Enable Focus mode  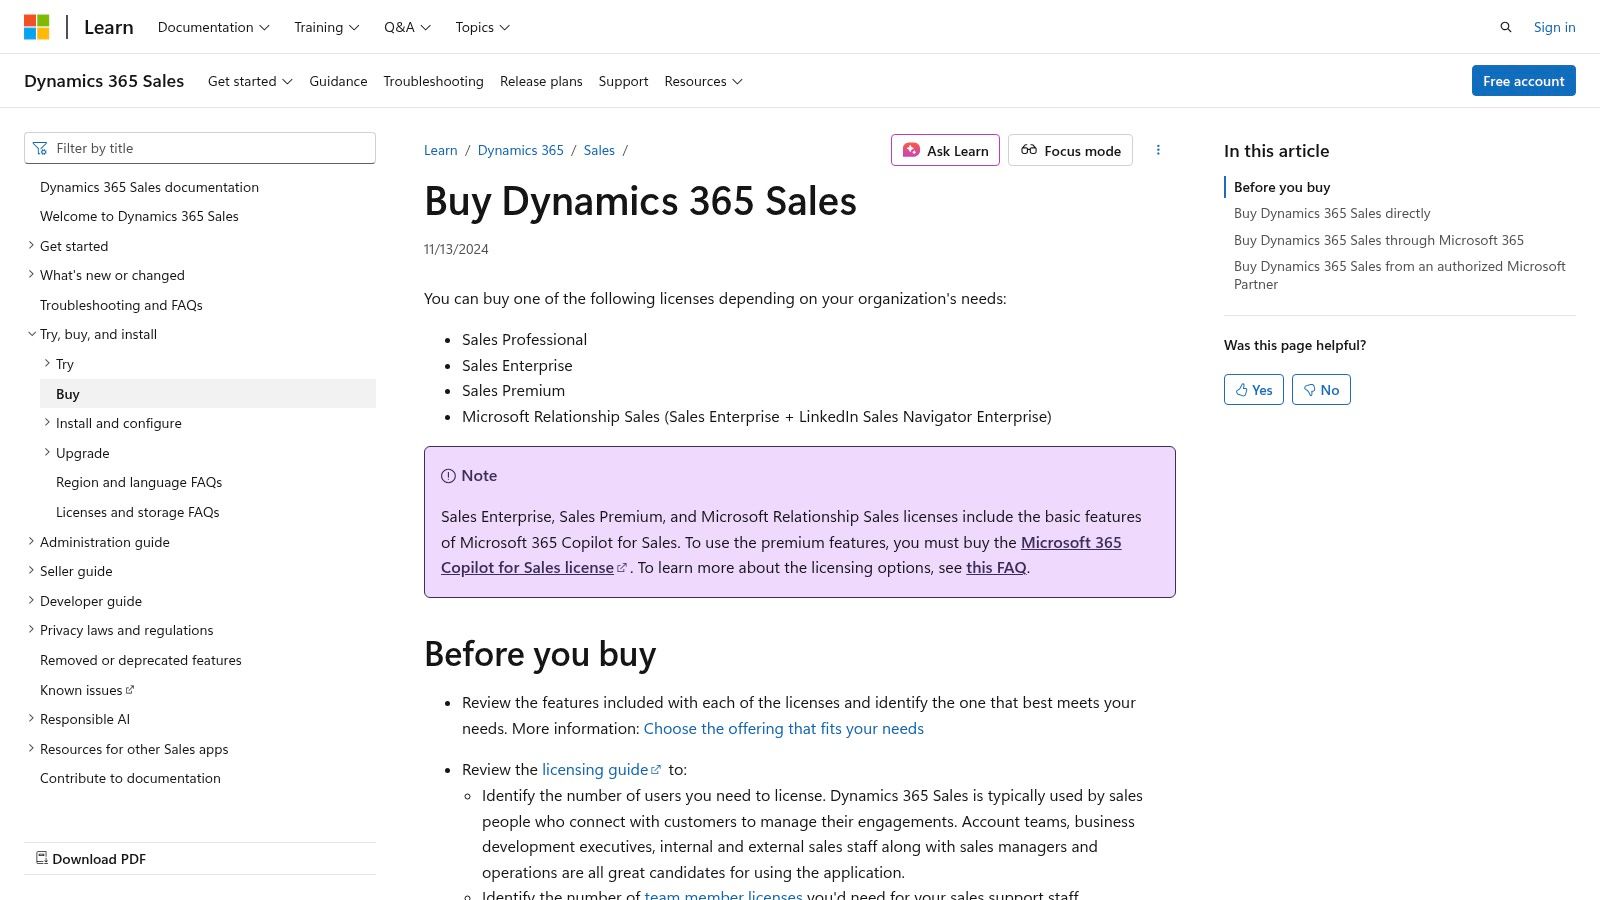tap(1069, 150)
